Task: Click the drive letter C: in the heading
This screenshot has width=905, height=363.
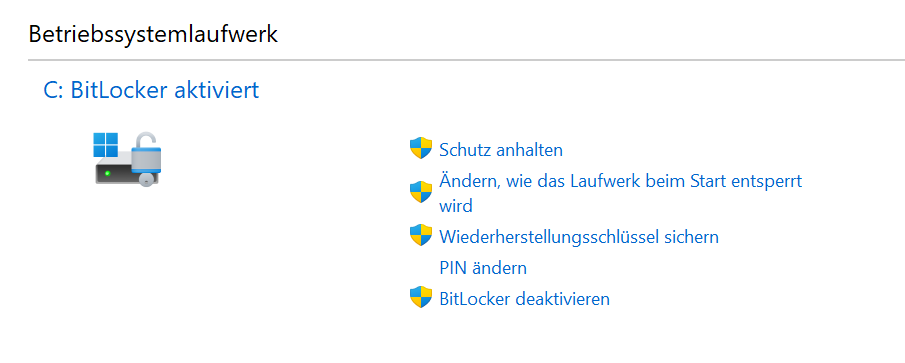Action: pyautogui.click(x=54, y=90)
